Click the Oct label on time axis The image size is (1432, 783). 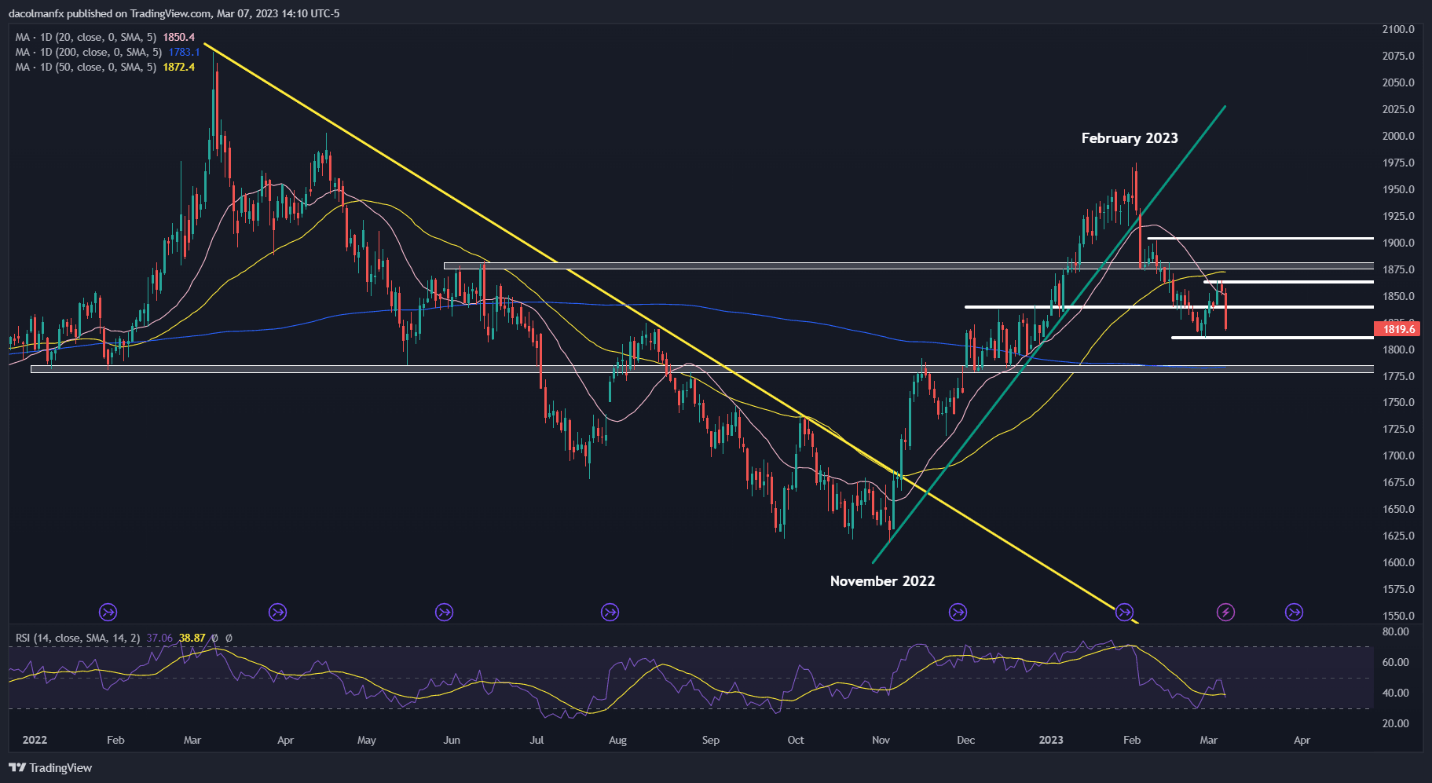click(796, 741)
